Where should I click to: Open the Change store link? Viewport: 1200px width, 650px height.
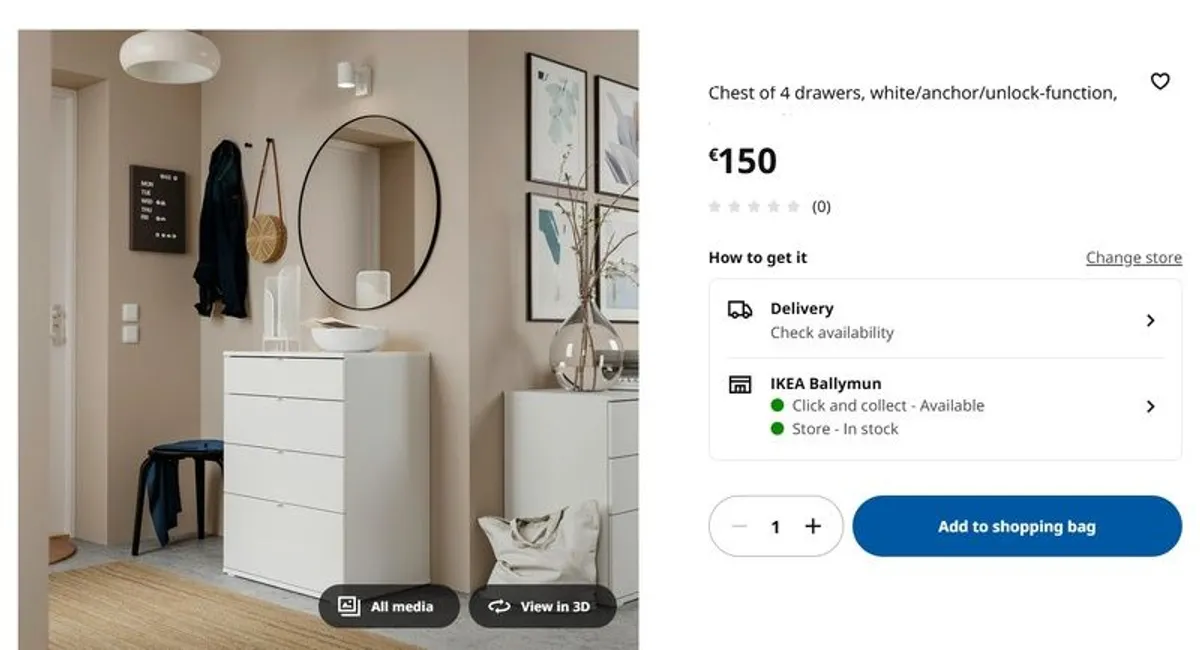point(1134,258)
